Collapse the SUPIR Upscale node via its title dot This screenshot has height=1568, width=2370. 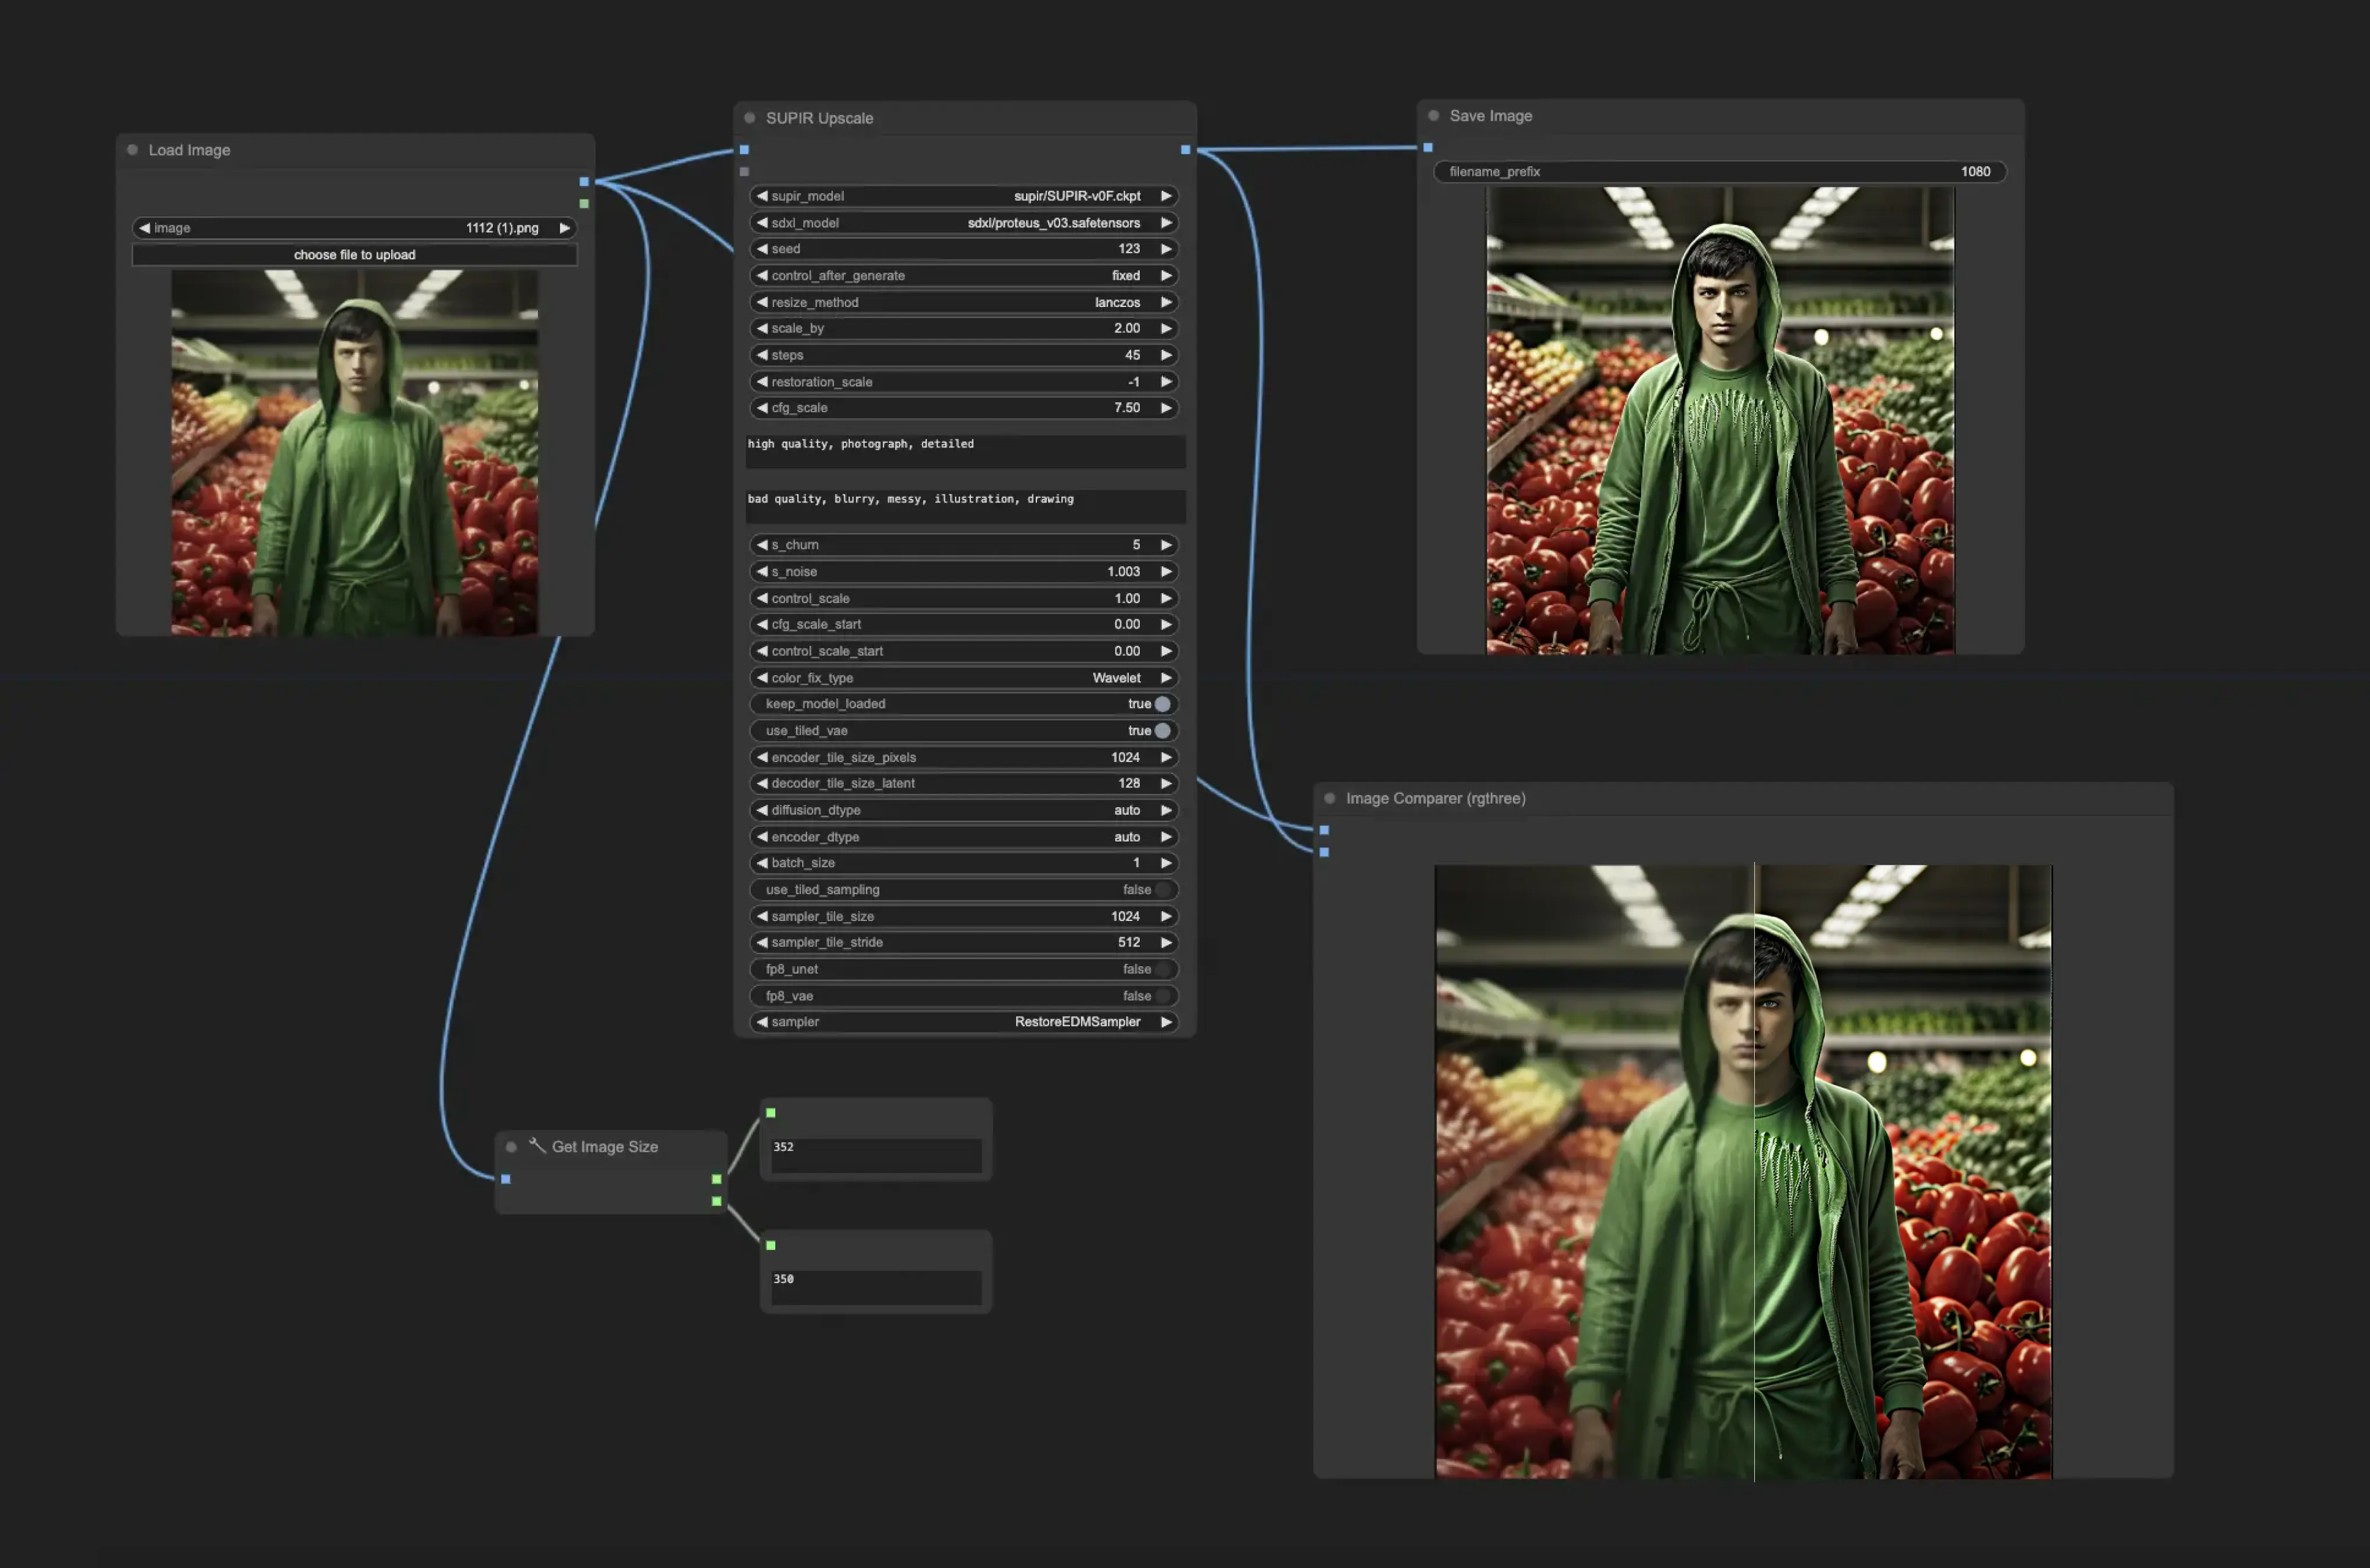[x=749, y=118]
